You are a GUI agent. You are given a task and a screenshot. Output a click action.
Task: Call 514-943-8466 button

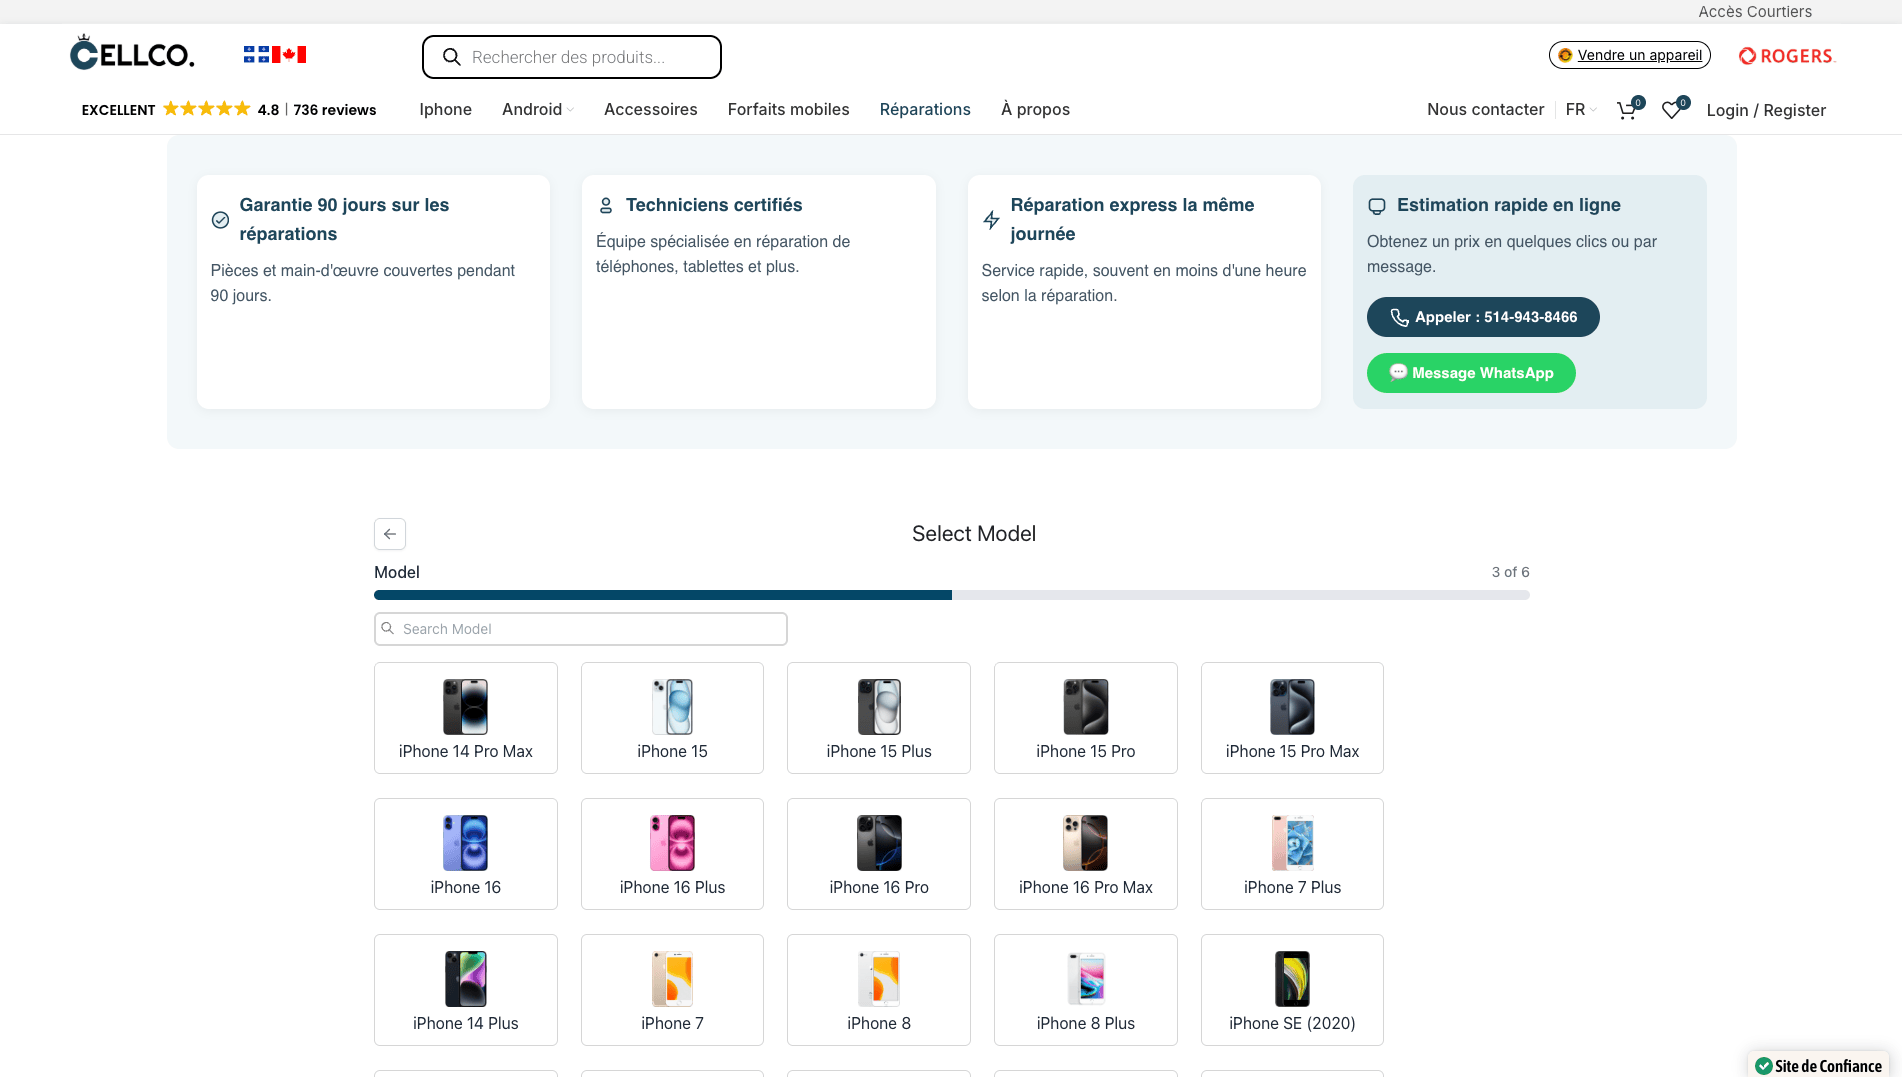(x=1483, y=317)
